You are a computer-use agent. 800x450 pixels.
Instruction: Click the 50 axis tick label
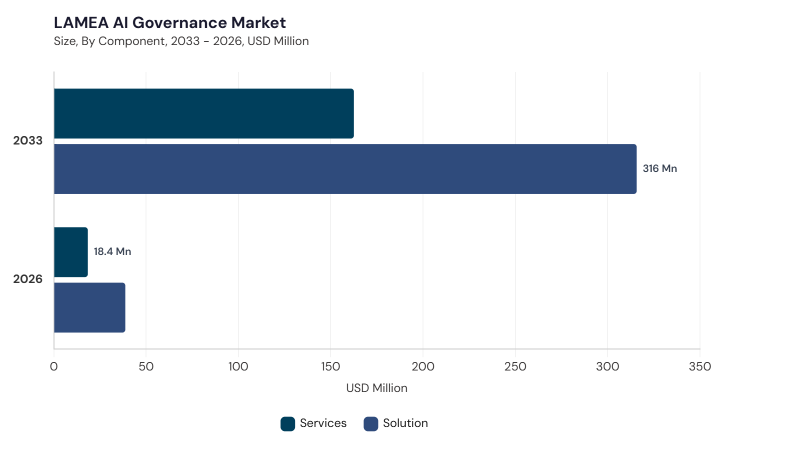click(146, 366)
